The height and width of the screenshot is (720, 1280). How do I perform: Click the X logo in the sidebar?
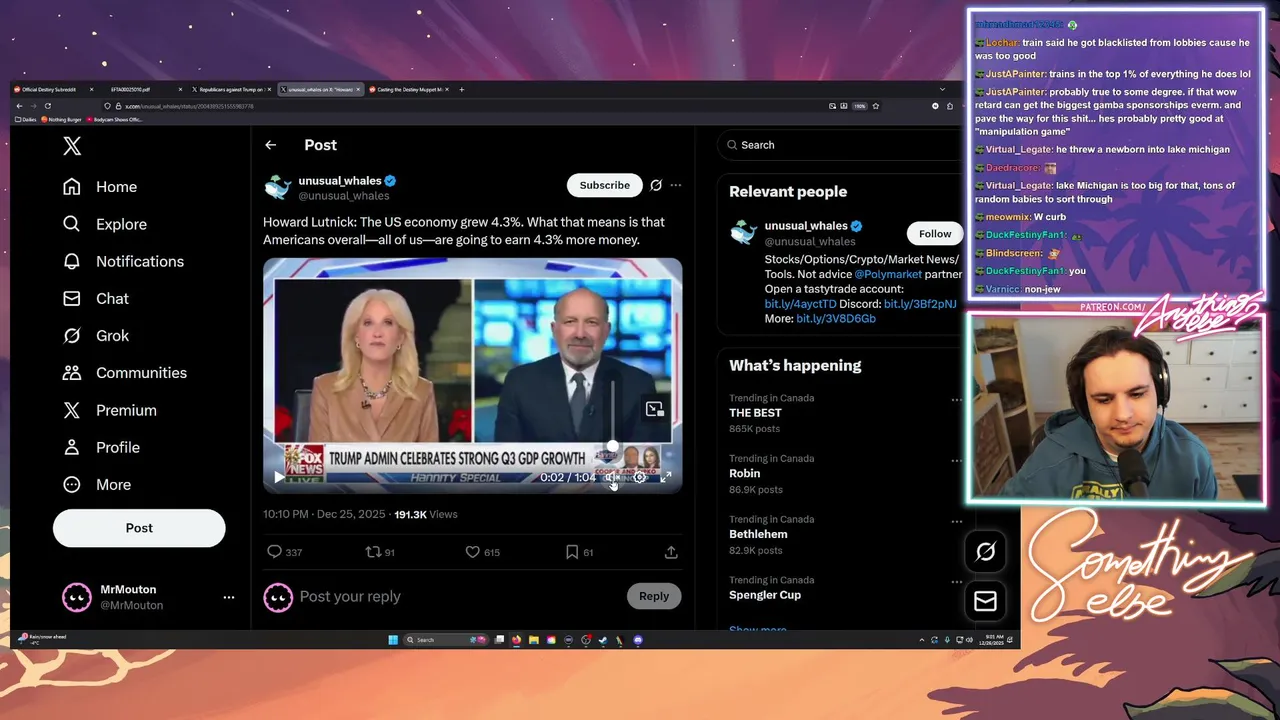tap(72, 146)
